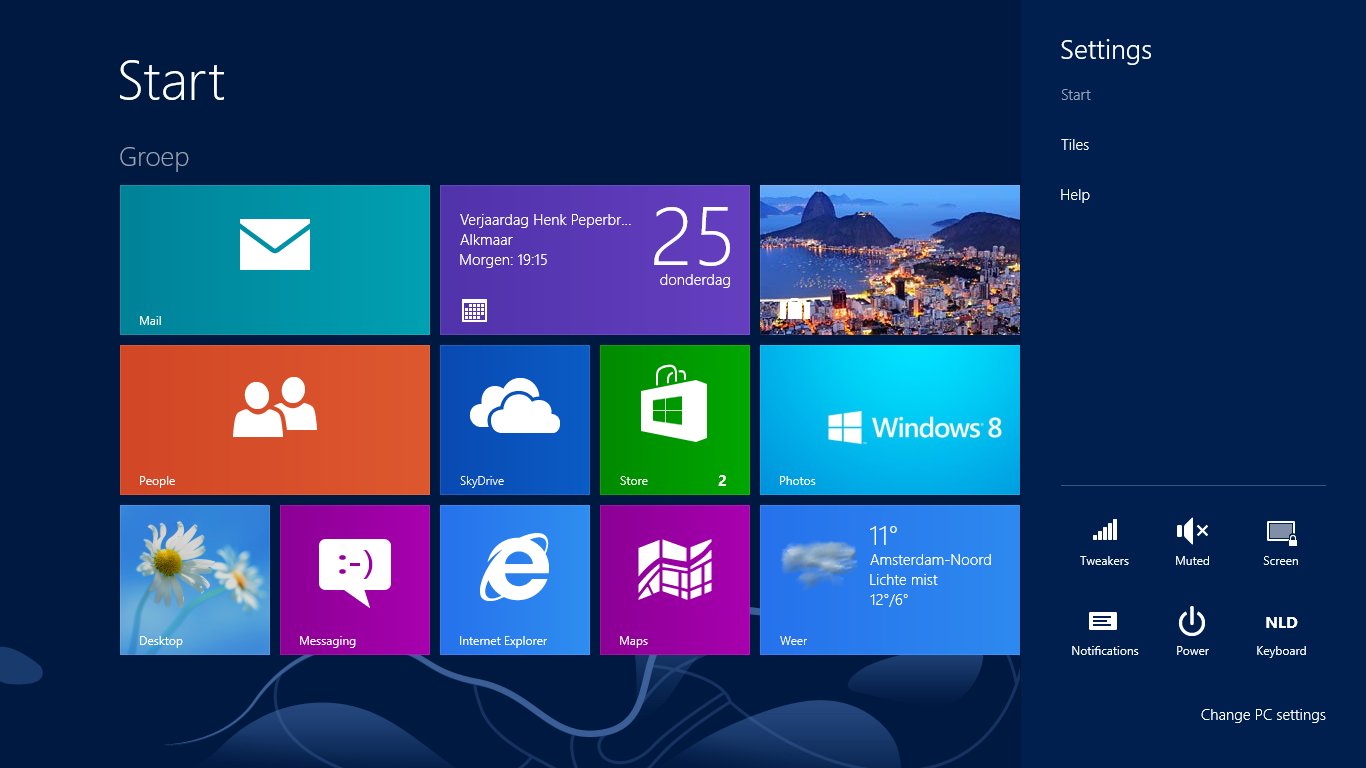
Task: Open Help in the Settings panel
Action: 1075,195
